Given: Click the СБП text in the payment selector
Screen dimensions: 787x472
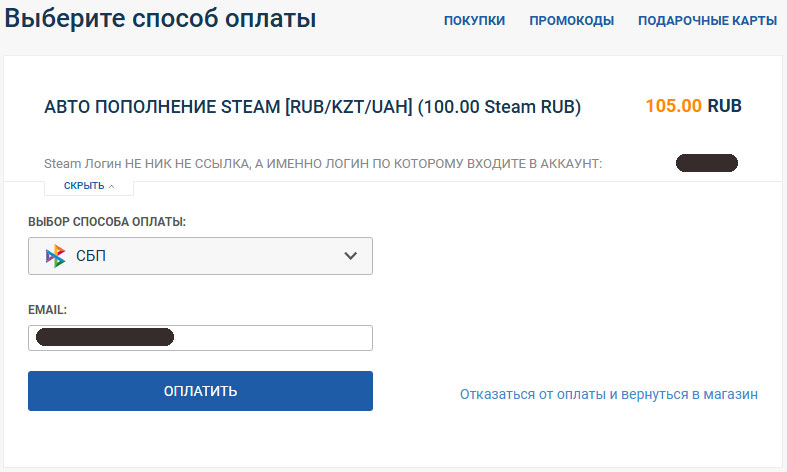Looking at the screenshot, I should click(91, 256).
